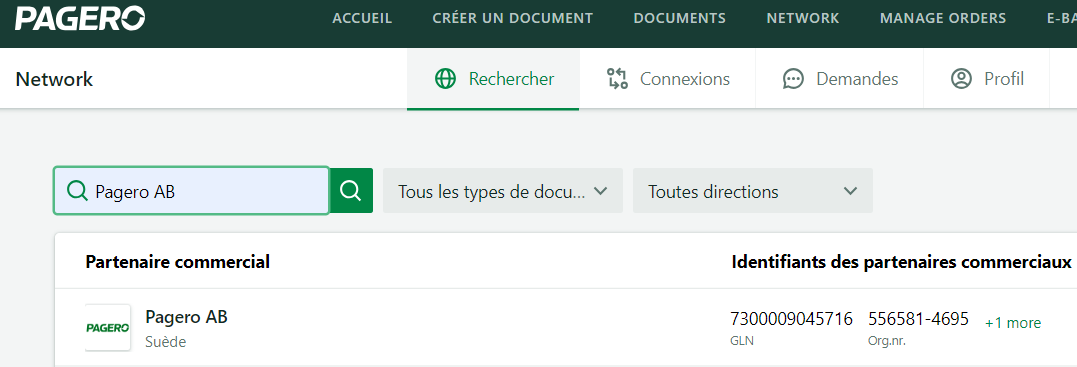1077x367 pixels.
Task: Switch to the Rechercher tab
Action: pyautogui.click(x=493, y=79)
